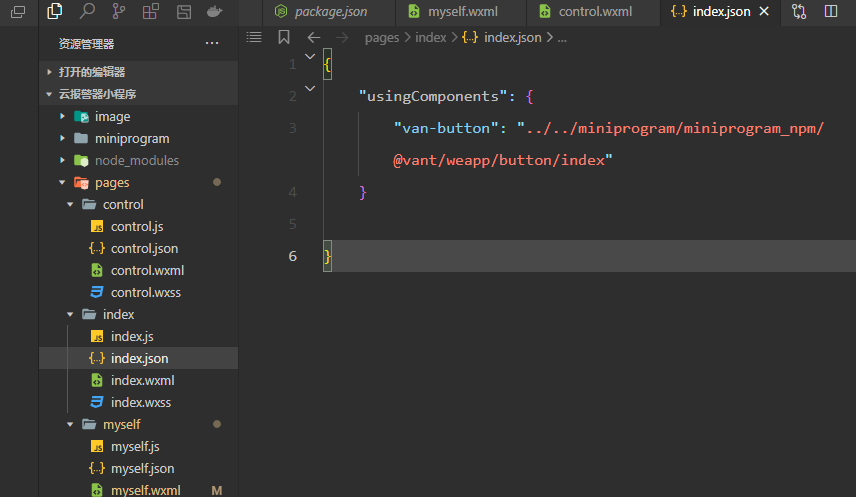The height and width of the screenshot is (497, 856).
Task: Click the bookmark icon in breadcrumb bar
Action: (284, 37)
